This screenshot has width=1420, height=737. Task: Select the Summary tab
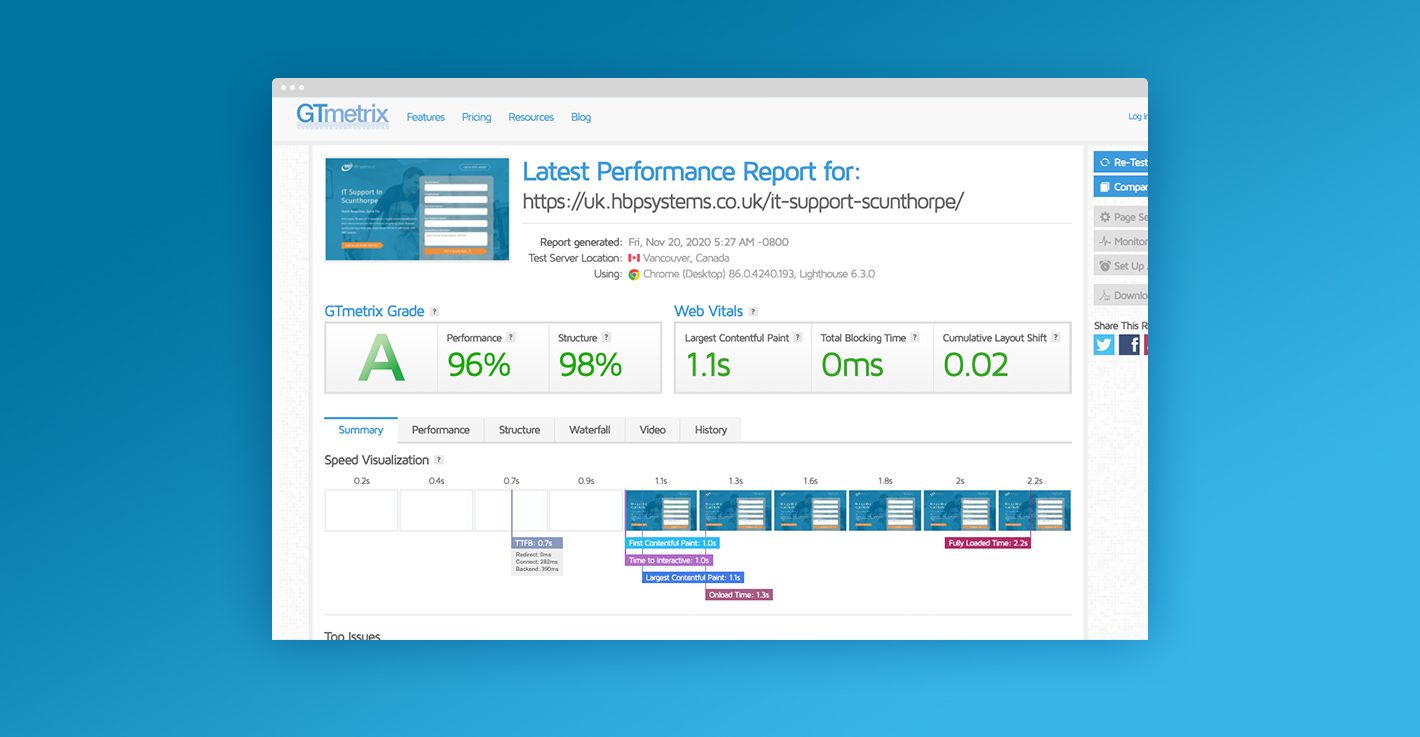(x=361, y=430)
